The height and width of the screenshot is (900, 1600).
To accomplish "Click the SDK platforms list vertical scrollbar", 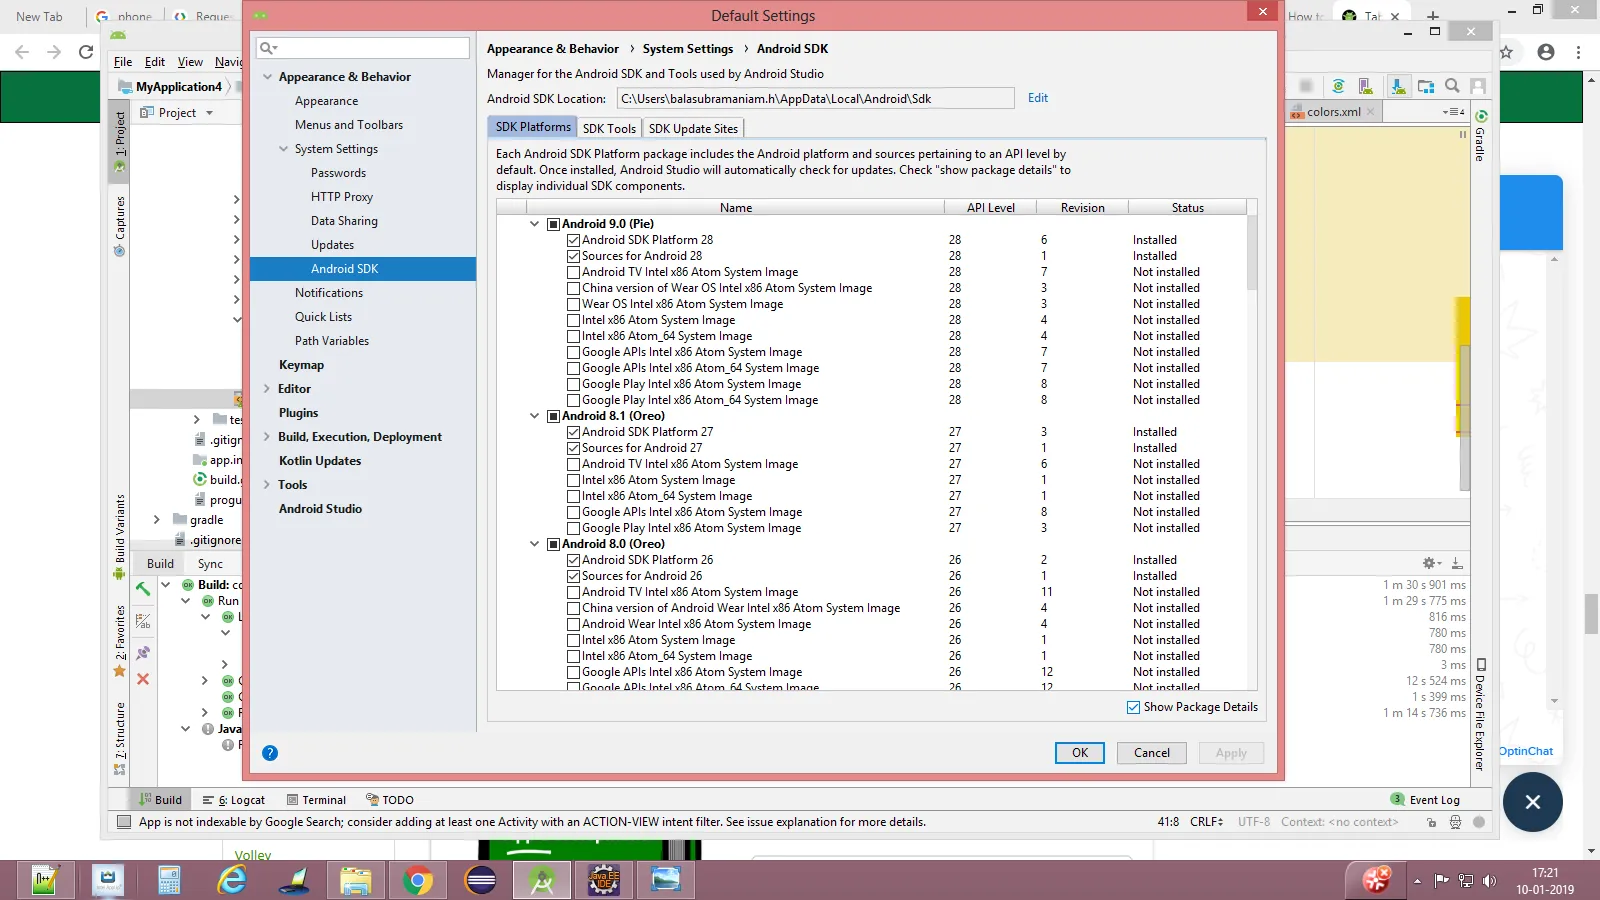I will (1252, 254).
